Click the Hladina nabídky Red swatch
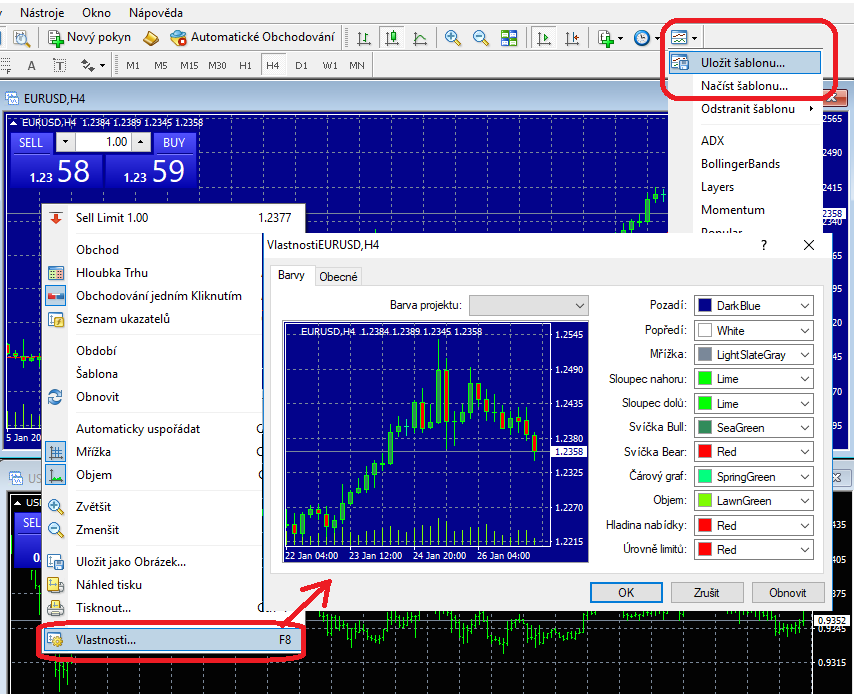Screen dimensions: 854x694 pos(705,525)
